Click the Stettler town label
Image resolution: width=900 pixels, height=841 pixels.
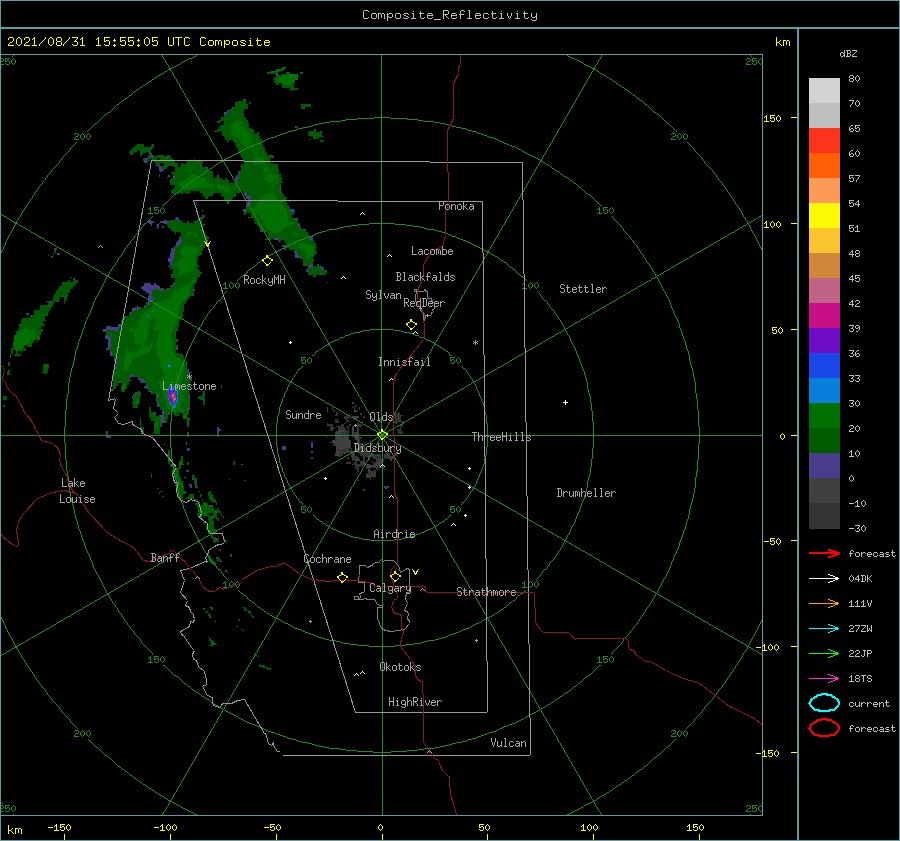583,289
